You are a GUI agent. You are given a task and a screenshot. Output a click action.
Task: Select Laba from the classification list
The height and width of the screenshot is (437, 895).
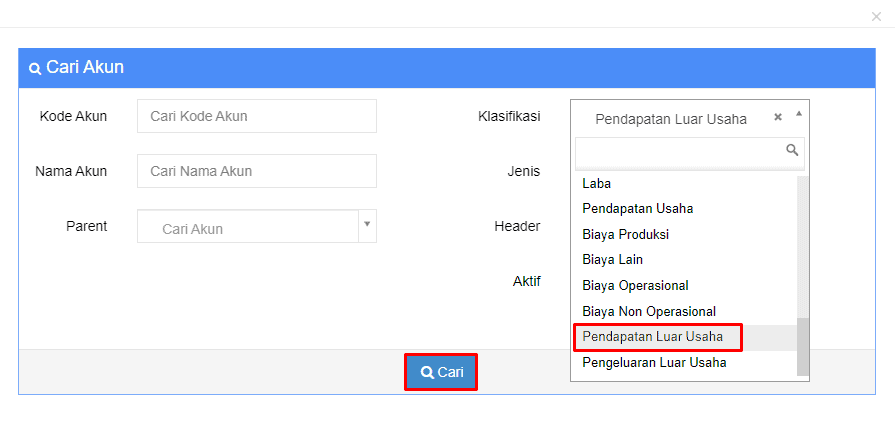pyautogui.click(x=597, y=184)
